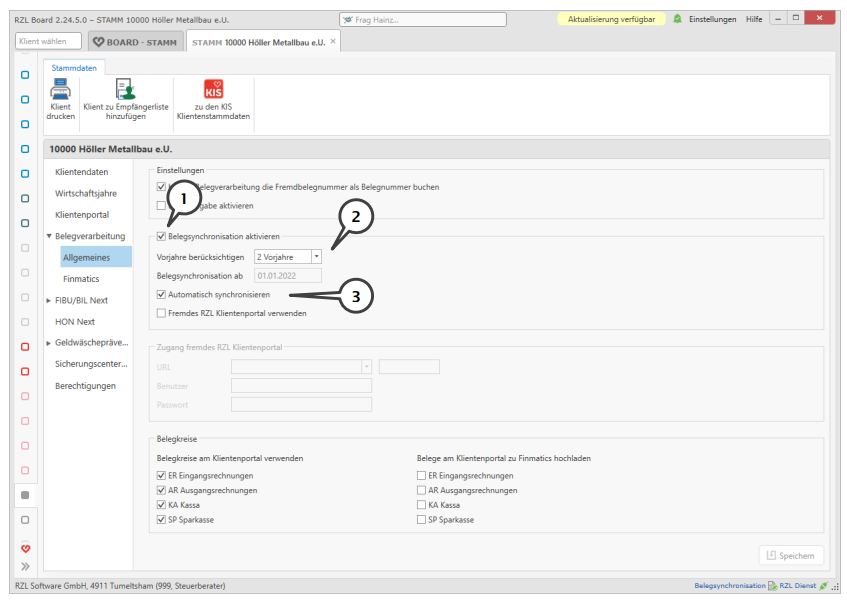This screenshot has height=600, width=847.
Task: Uncheck Belegsynchronisation aktivieren checkbox
Action: coord(162,237)
